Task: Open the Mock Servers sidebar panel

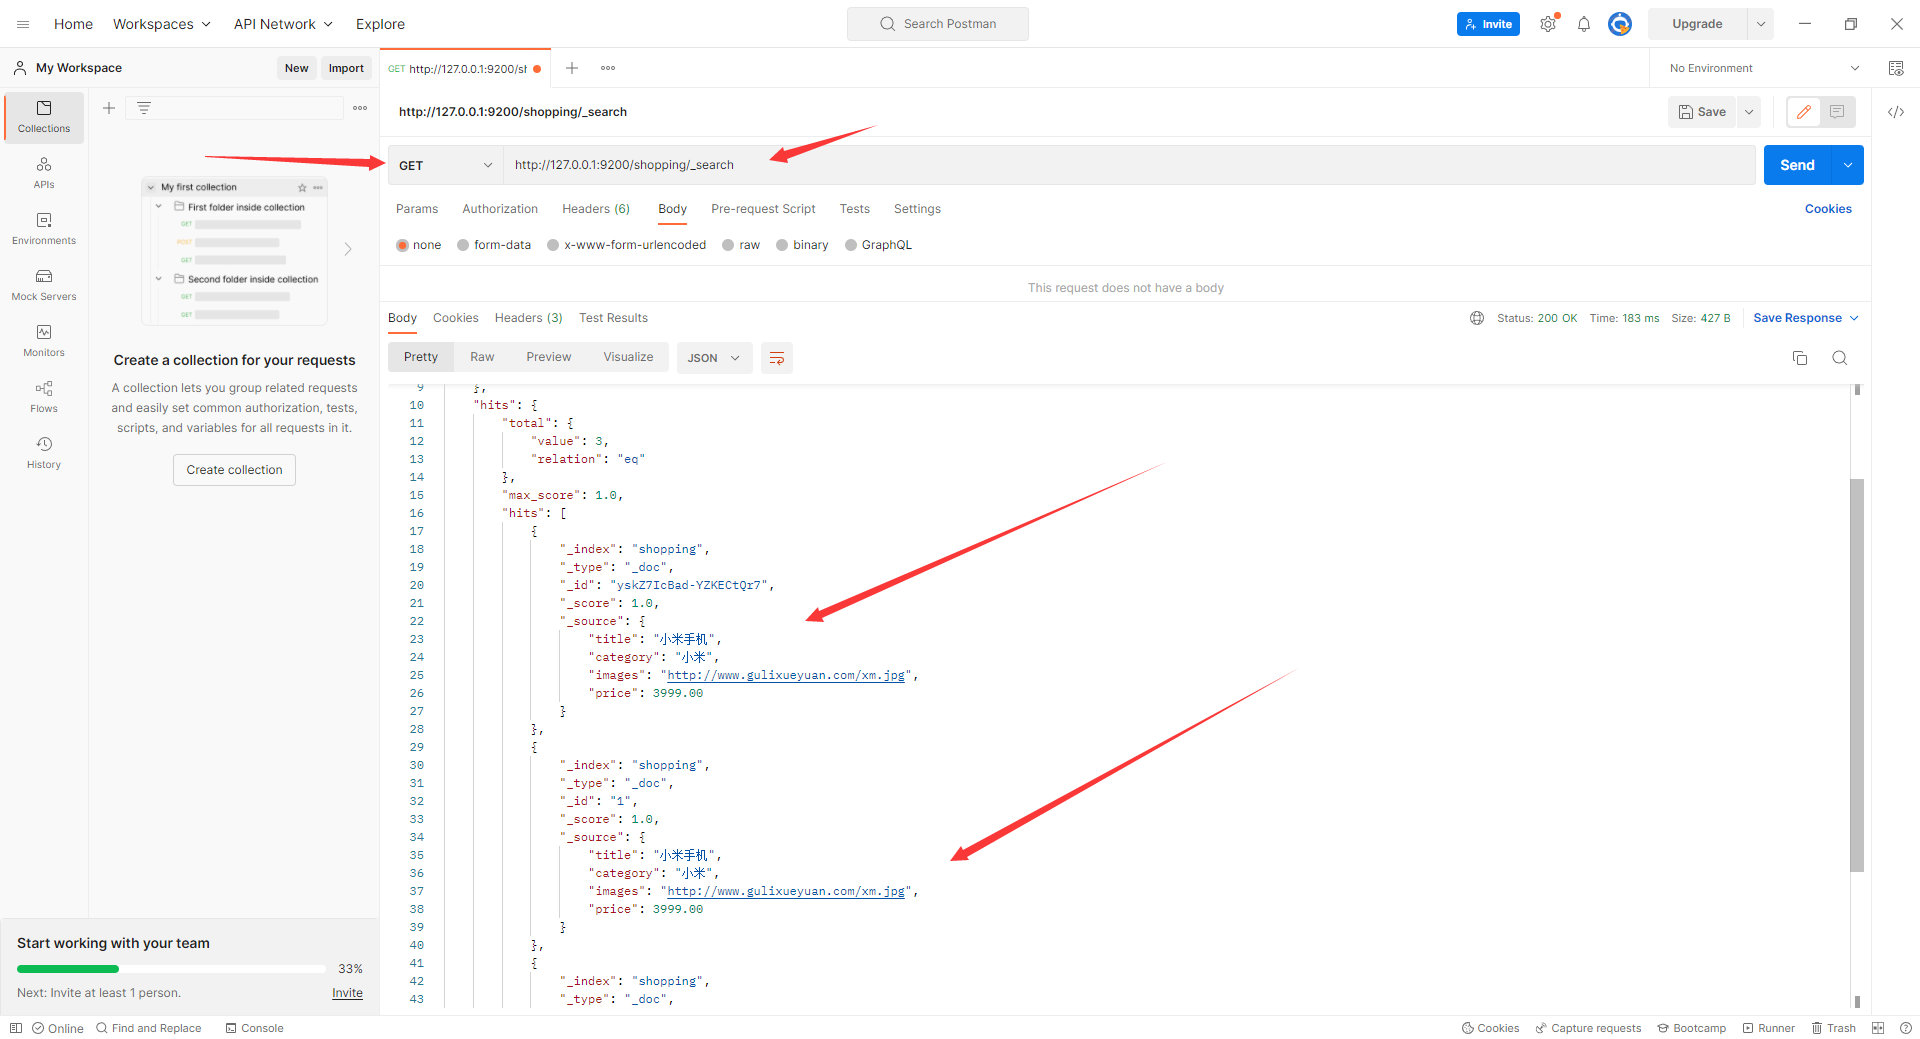Action: click(x=44, y=284)
